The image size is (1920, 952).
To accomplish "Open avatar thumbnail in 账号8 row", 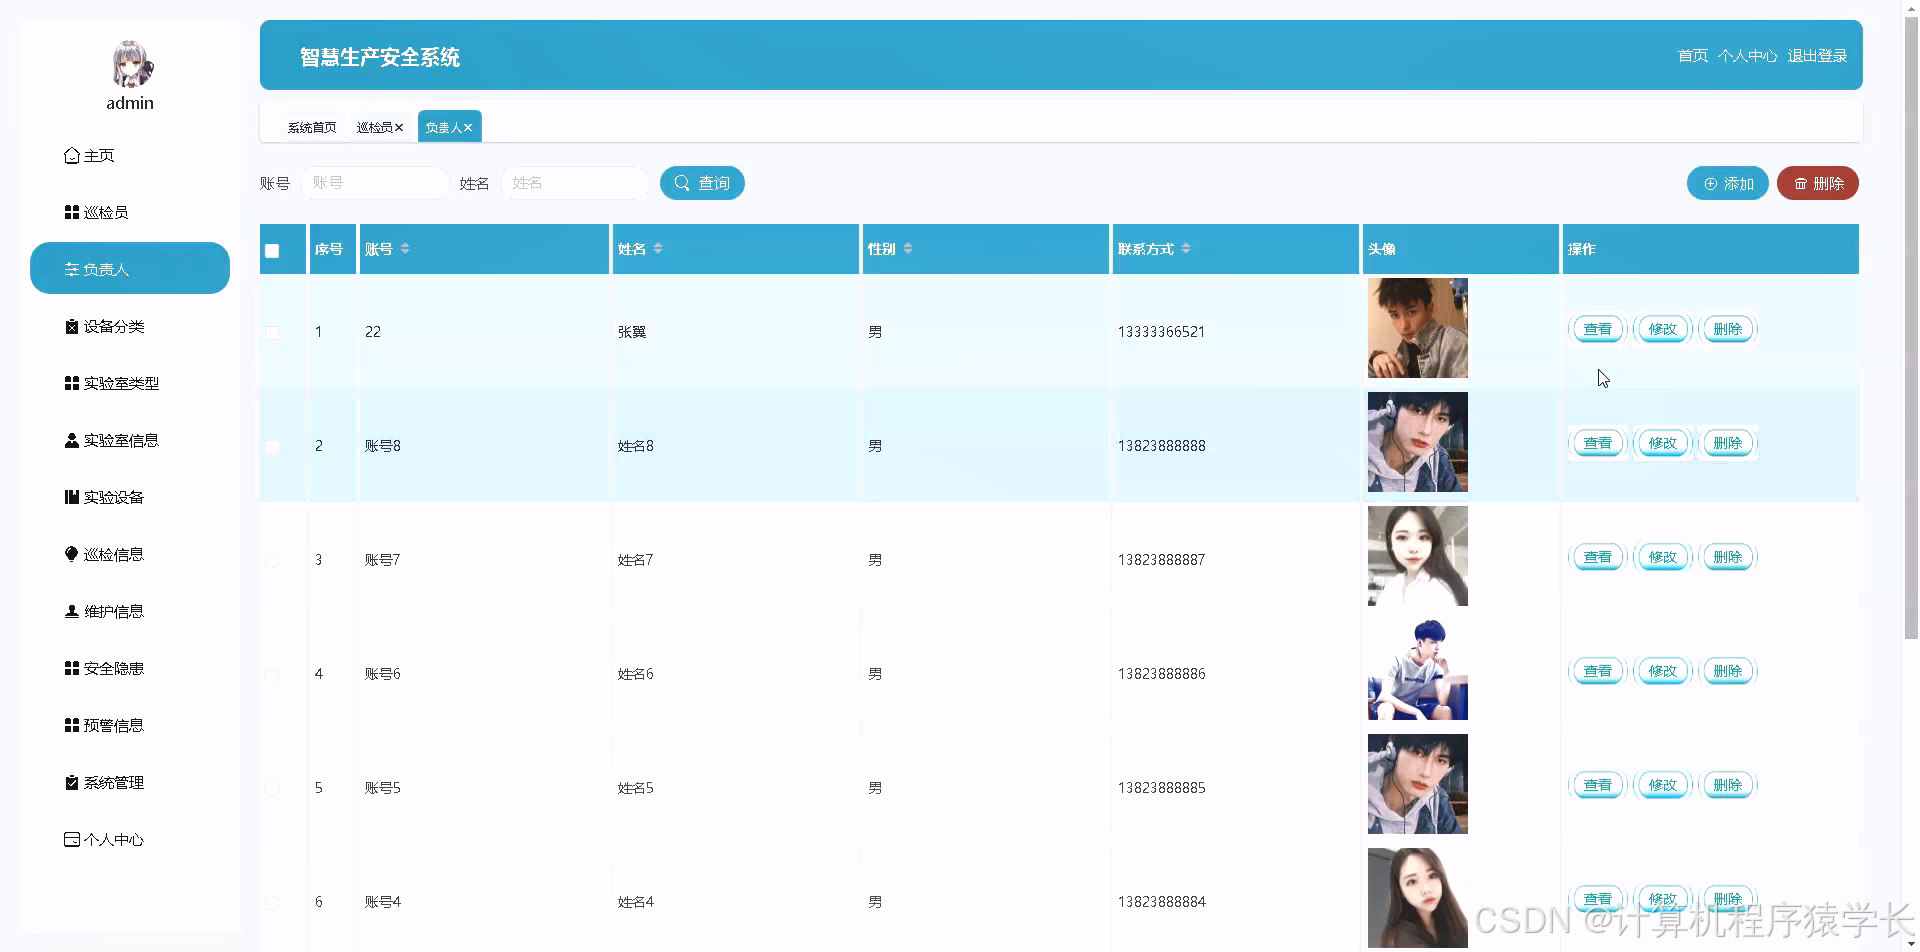I will (1417, 442).
